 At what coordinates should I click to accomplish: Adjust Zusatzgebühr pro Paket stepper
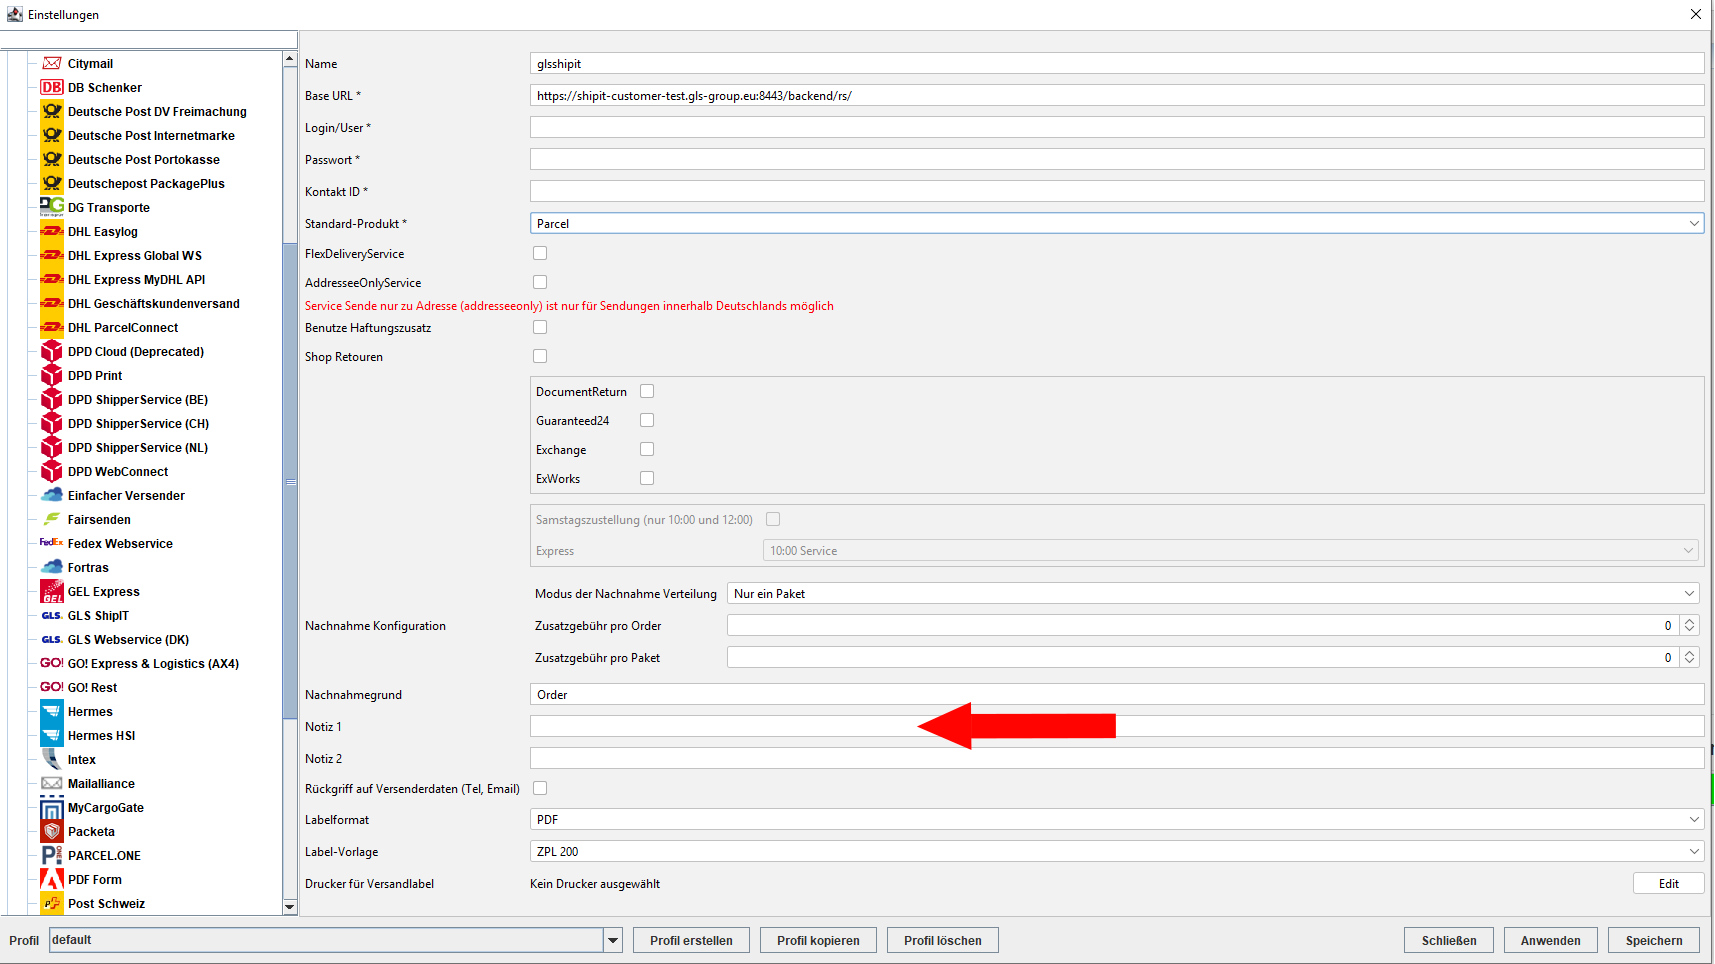tap(1689, 657)
